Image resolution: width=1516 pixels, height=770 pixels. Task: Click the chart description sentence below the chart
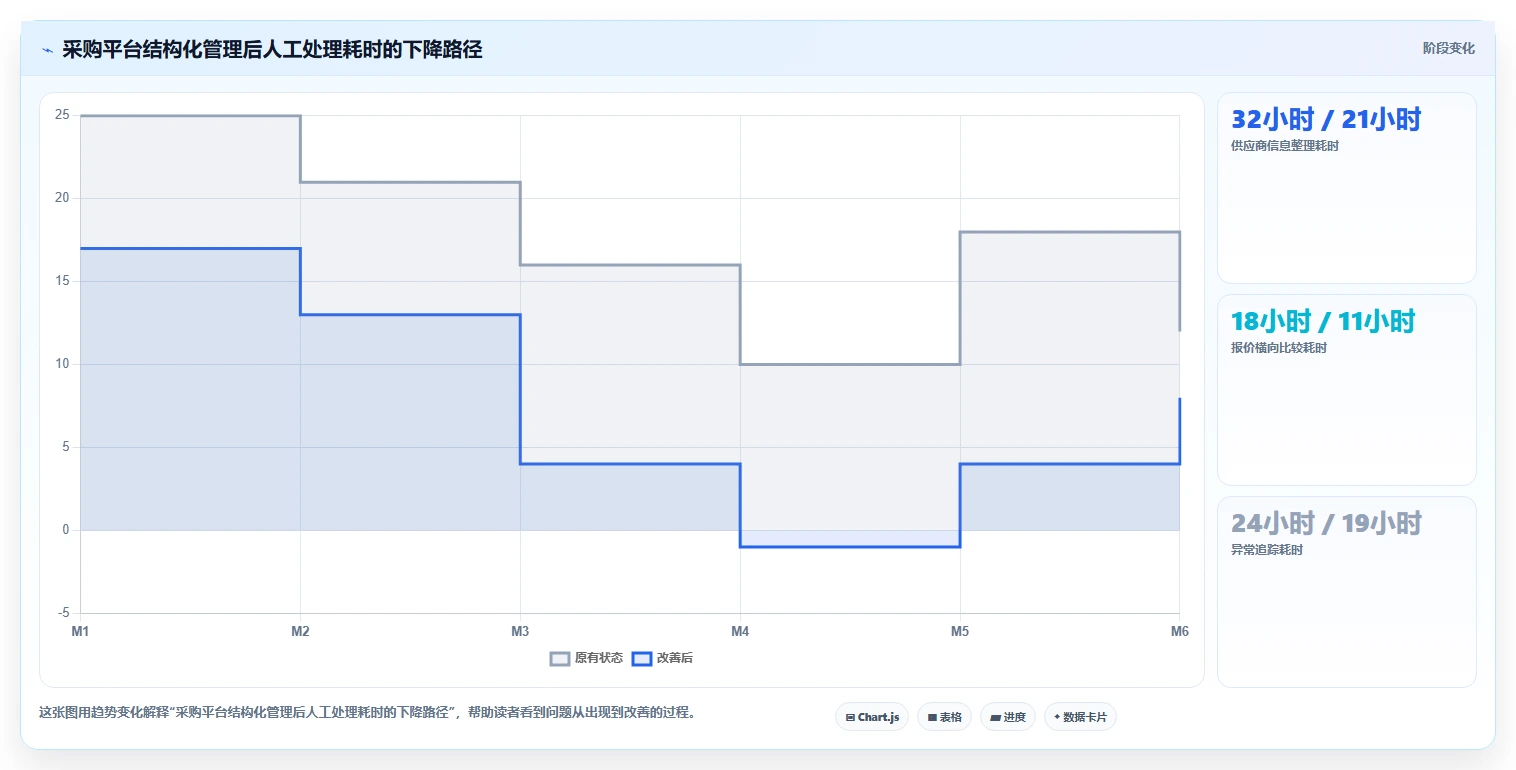[x=367, y=713]
